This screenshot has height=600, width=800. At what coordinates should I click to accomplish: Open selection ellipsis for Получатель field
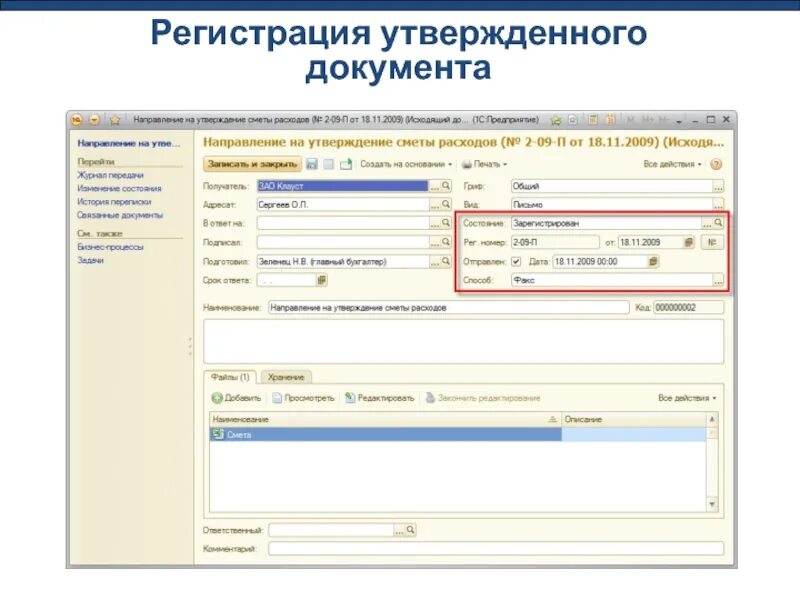tap(434, 186)
